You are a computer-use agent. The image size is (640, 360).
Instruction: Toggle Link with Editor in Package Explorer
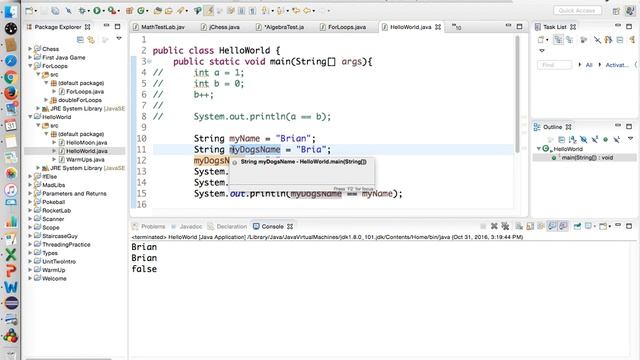(x=91, y=39)
